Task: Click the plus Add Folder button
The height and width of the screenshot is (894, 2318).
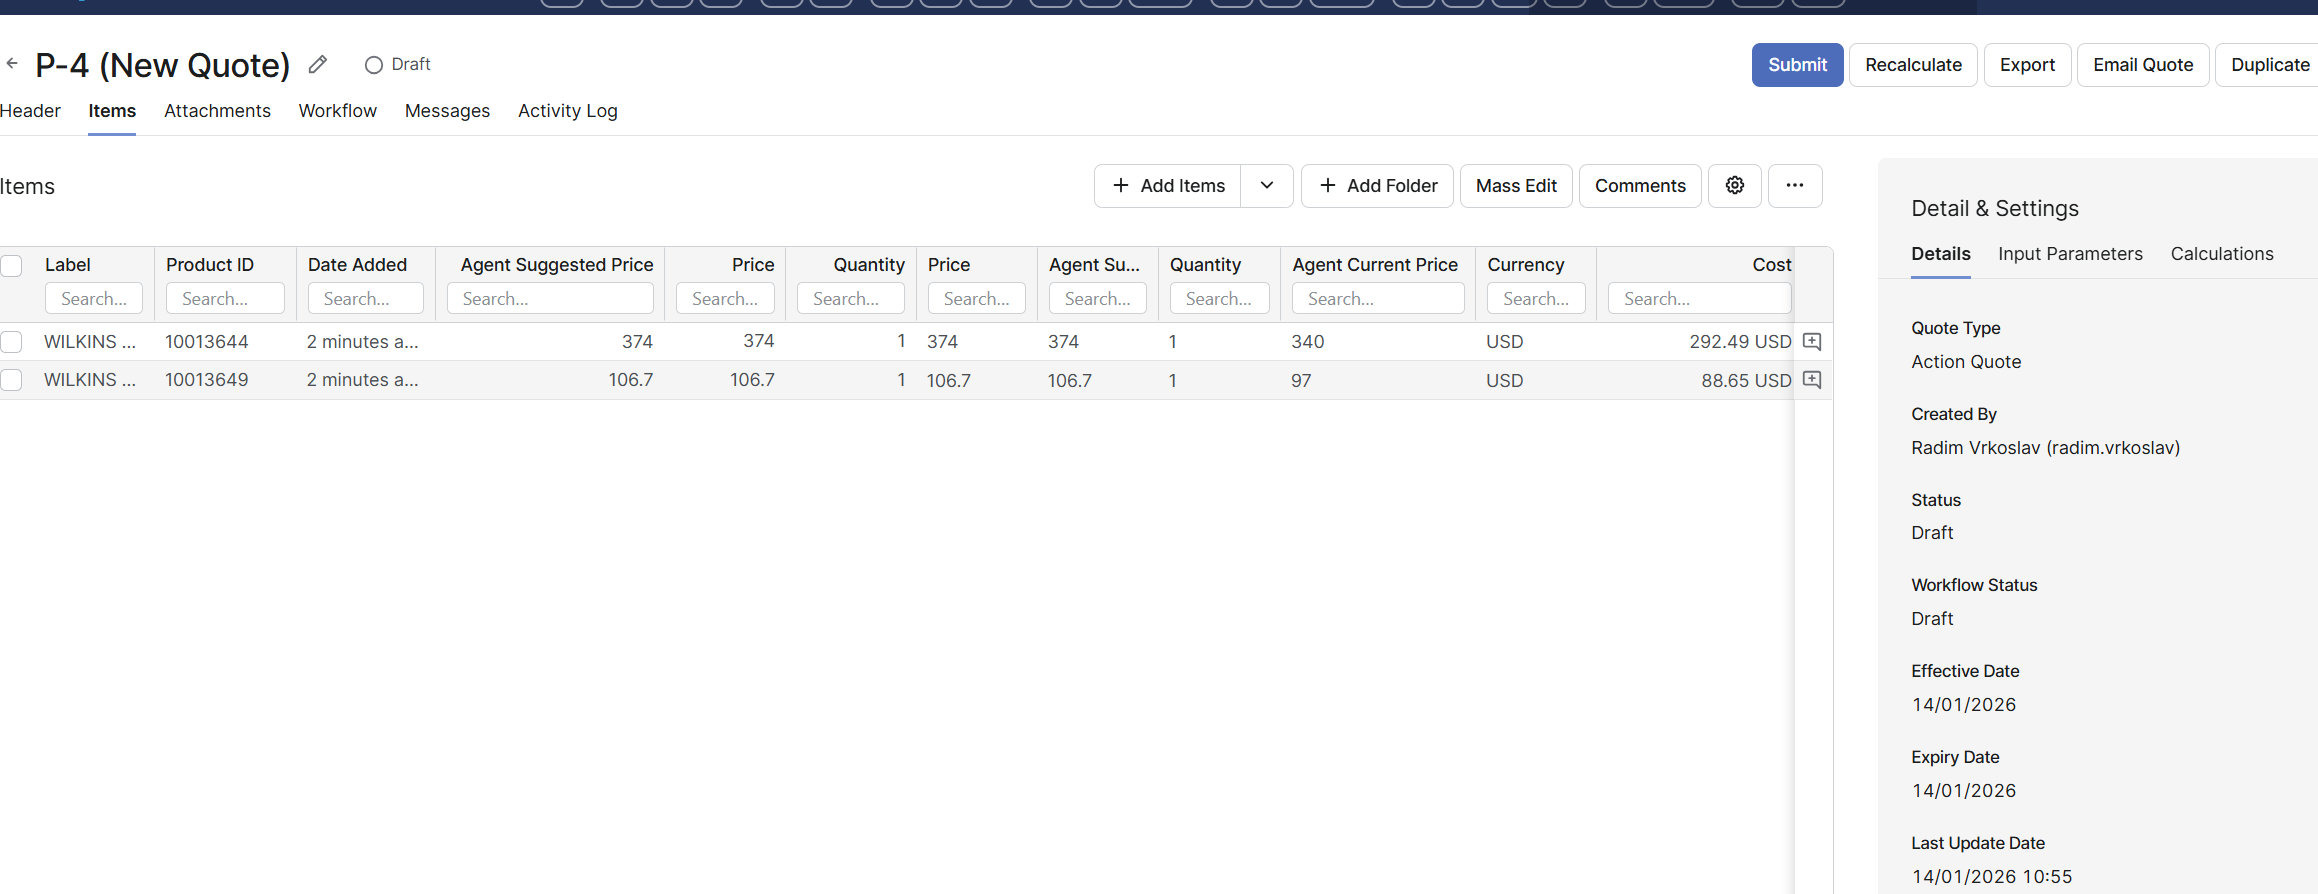Action: click(x=1376, y=186)
